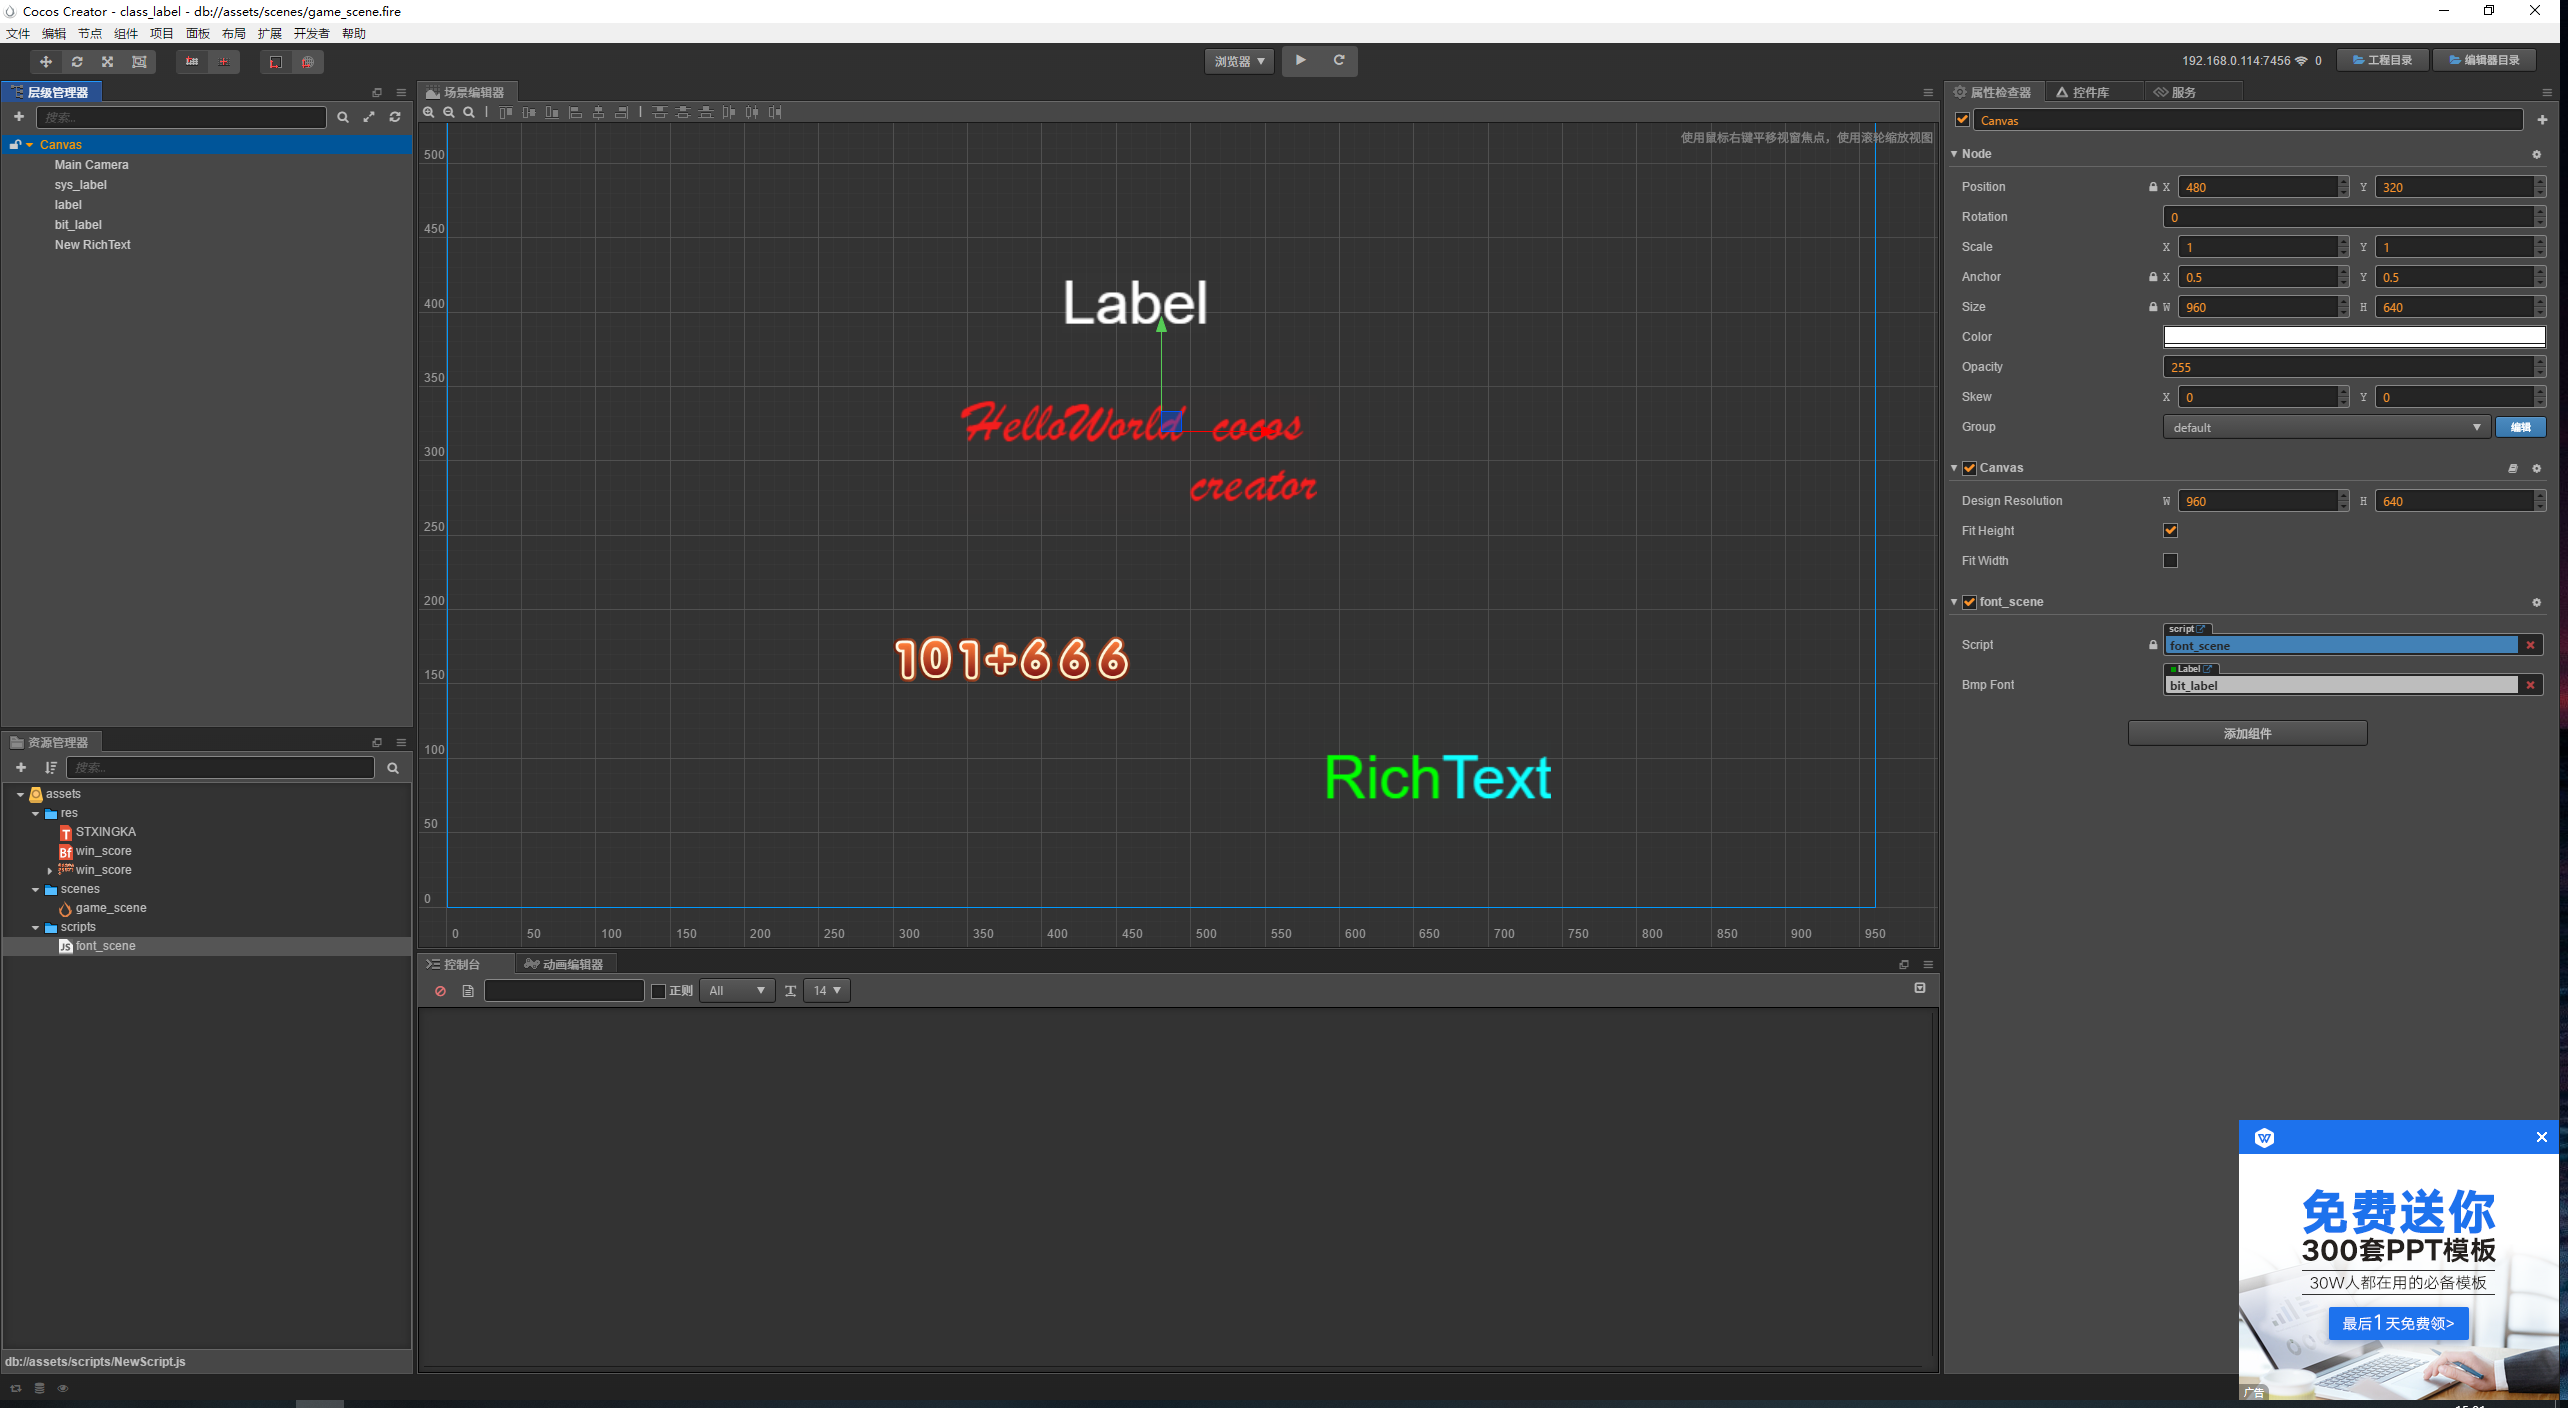Click the play preview button
Image resolution: width=2568 pixels, height=1408 pixels.
tap(1300, 60)
